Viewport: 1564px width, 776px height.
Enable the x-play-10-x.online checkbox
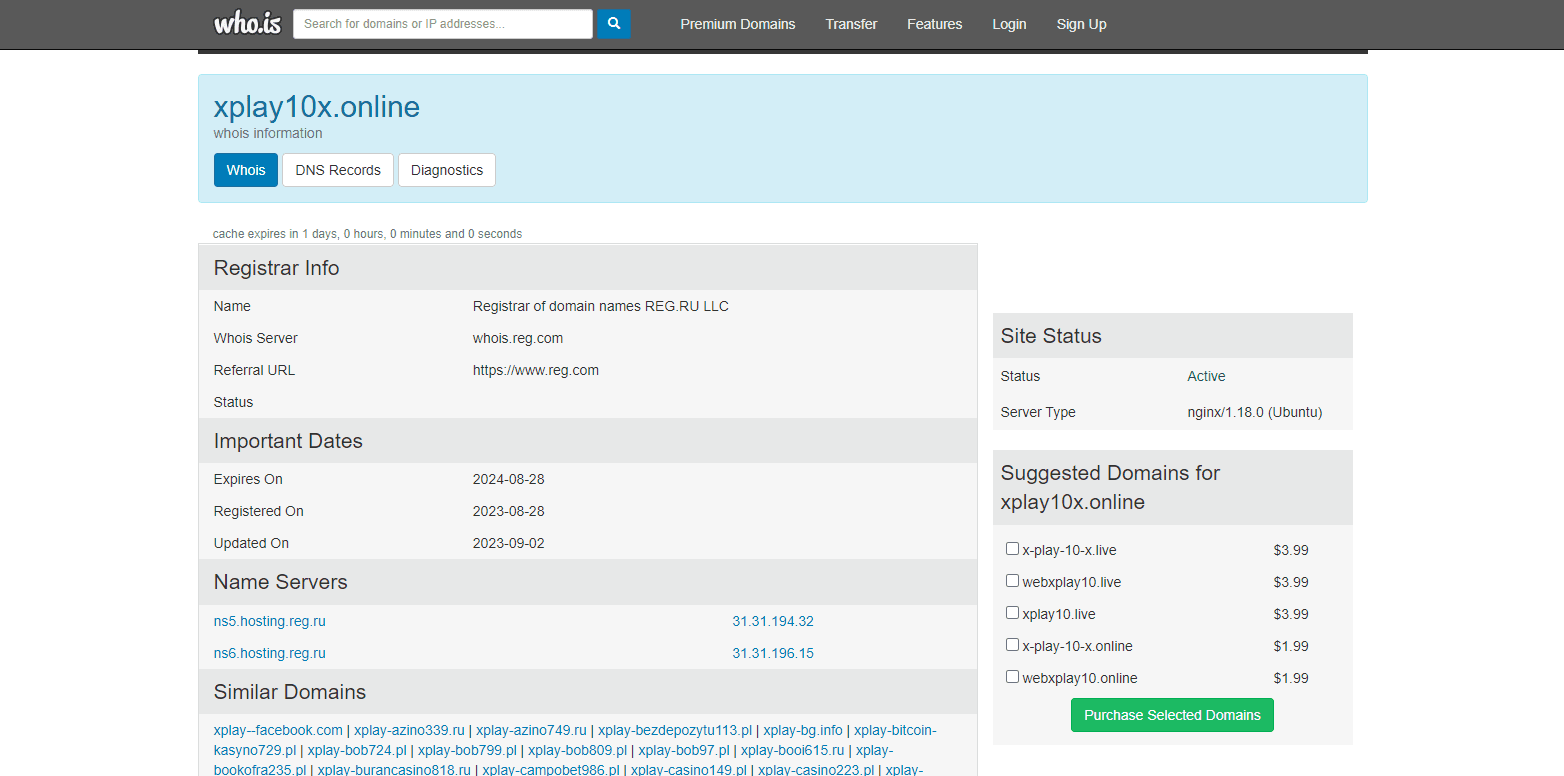[1012, 645]
